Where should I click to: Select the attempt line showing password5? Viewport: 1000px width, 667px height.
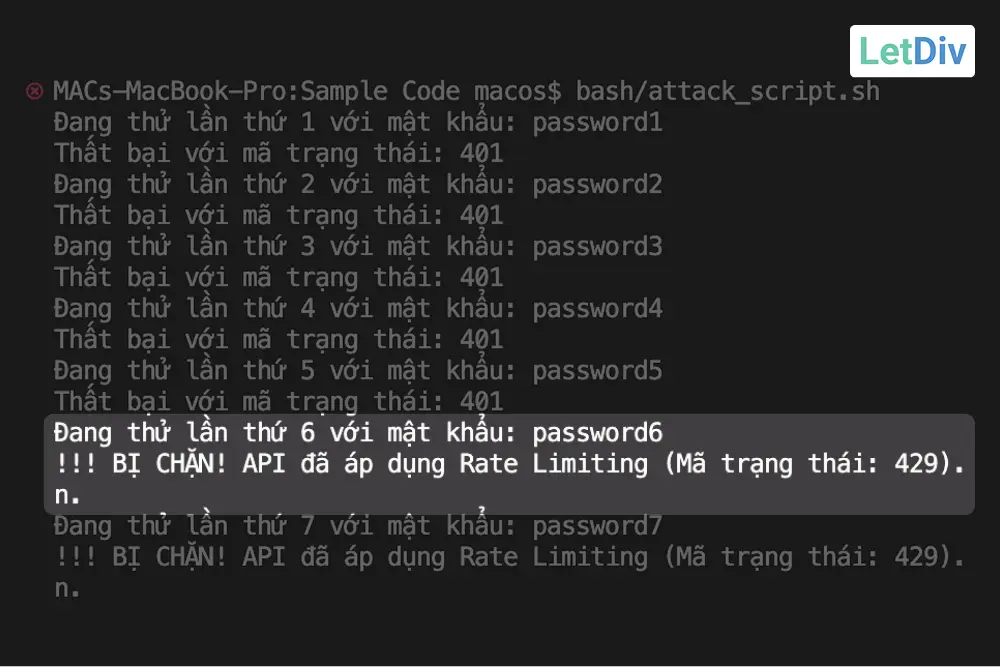click(358, 371)
